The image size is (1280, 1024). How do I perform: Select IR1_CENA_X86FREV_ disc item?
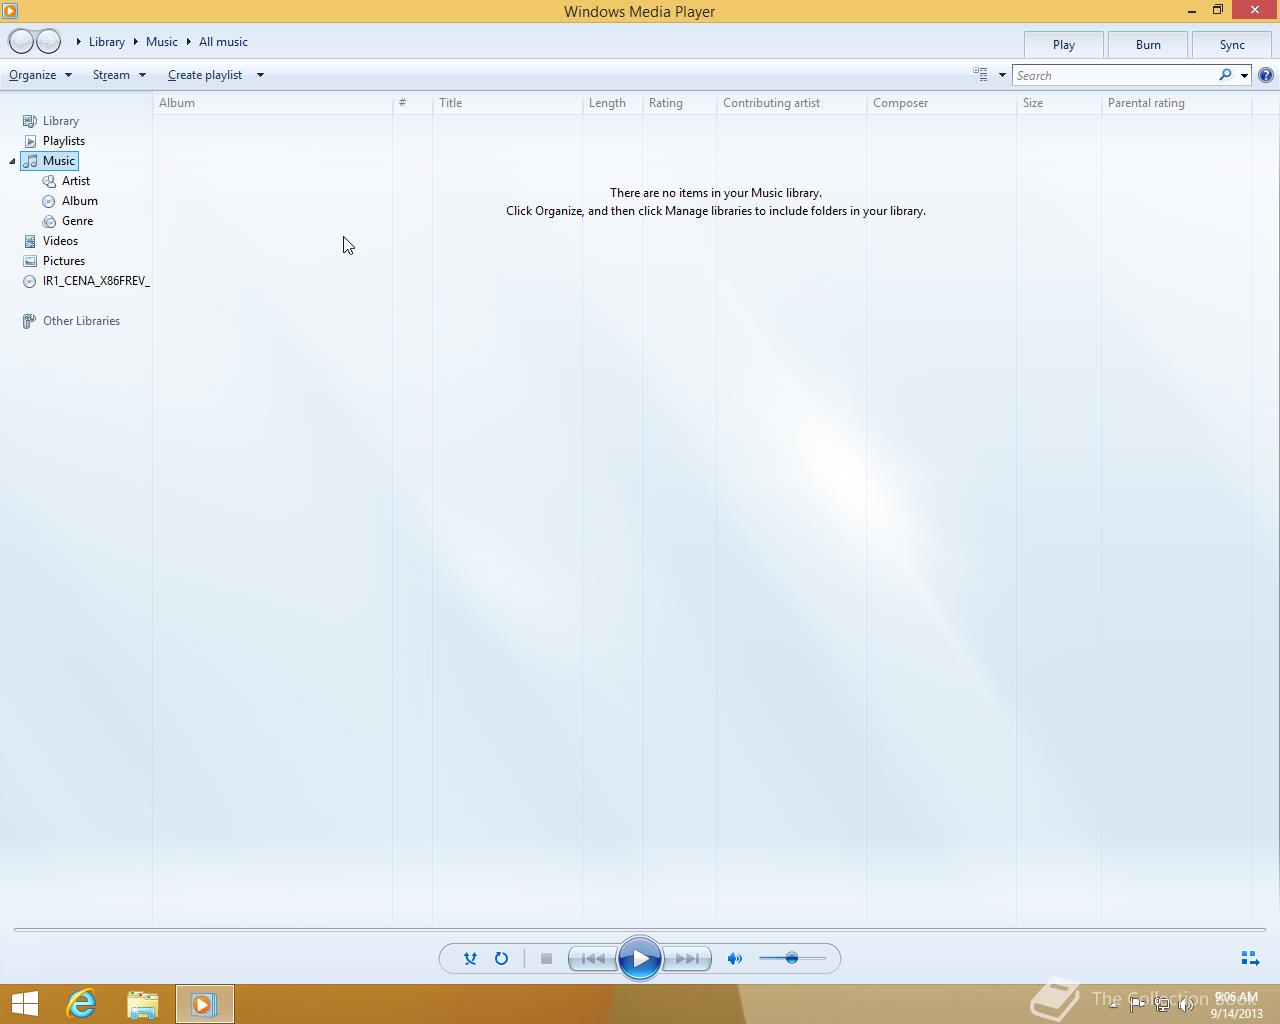96,281
